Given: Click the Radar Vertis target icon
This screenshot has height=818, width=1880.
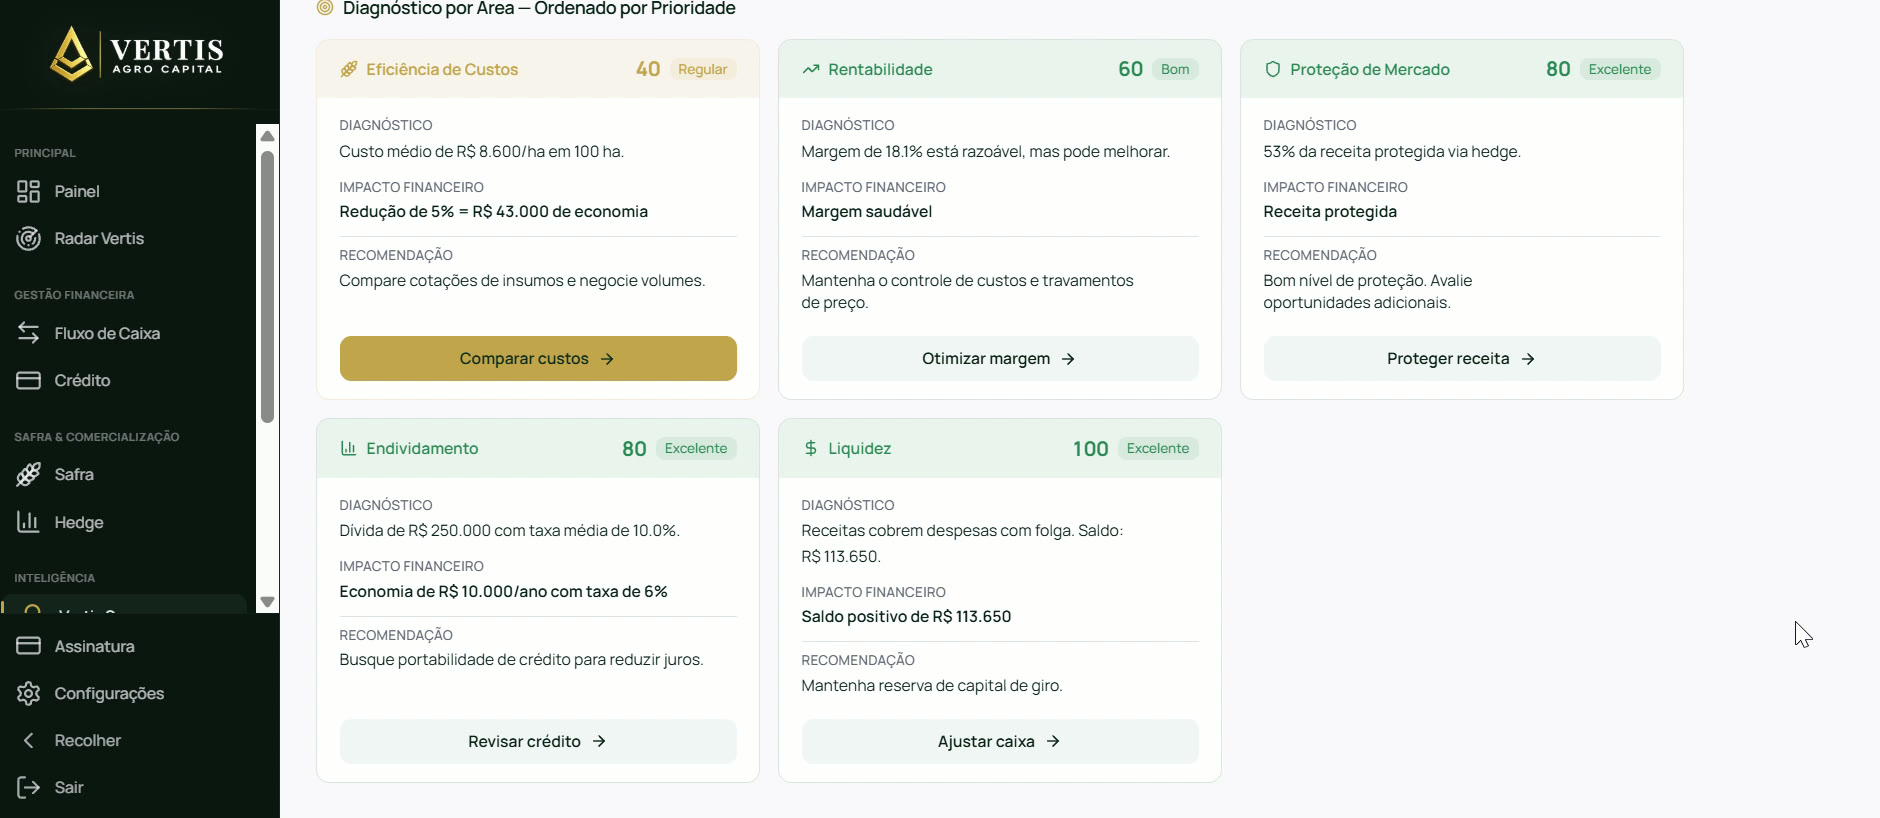Looking at the screenshot, I should 28,238.
